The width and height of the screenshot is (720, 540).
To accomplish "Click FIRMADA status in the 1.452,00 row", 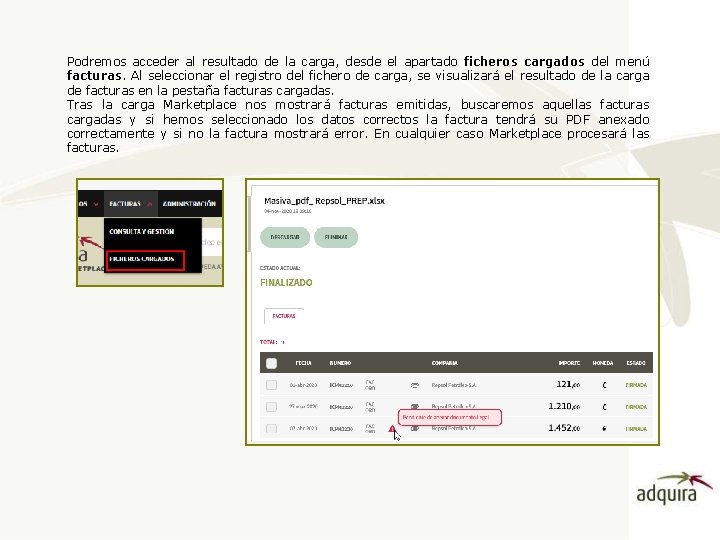I will tap(636, 429).
